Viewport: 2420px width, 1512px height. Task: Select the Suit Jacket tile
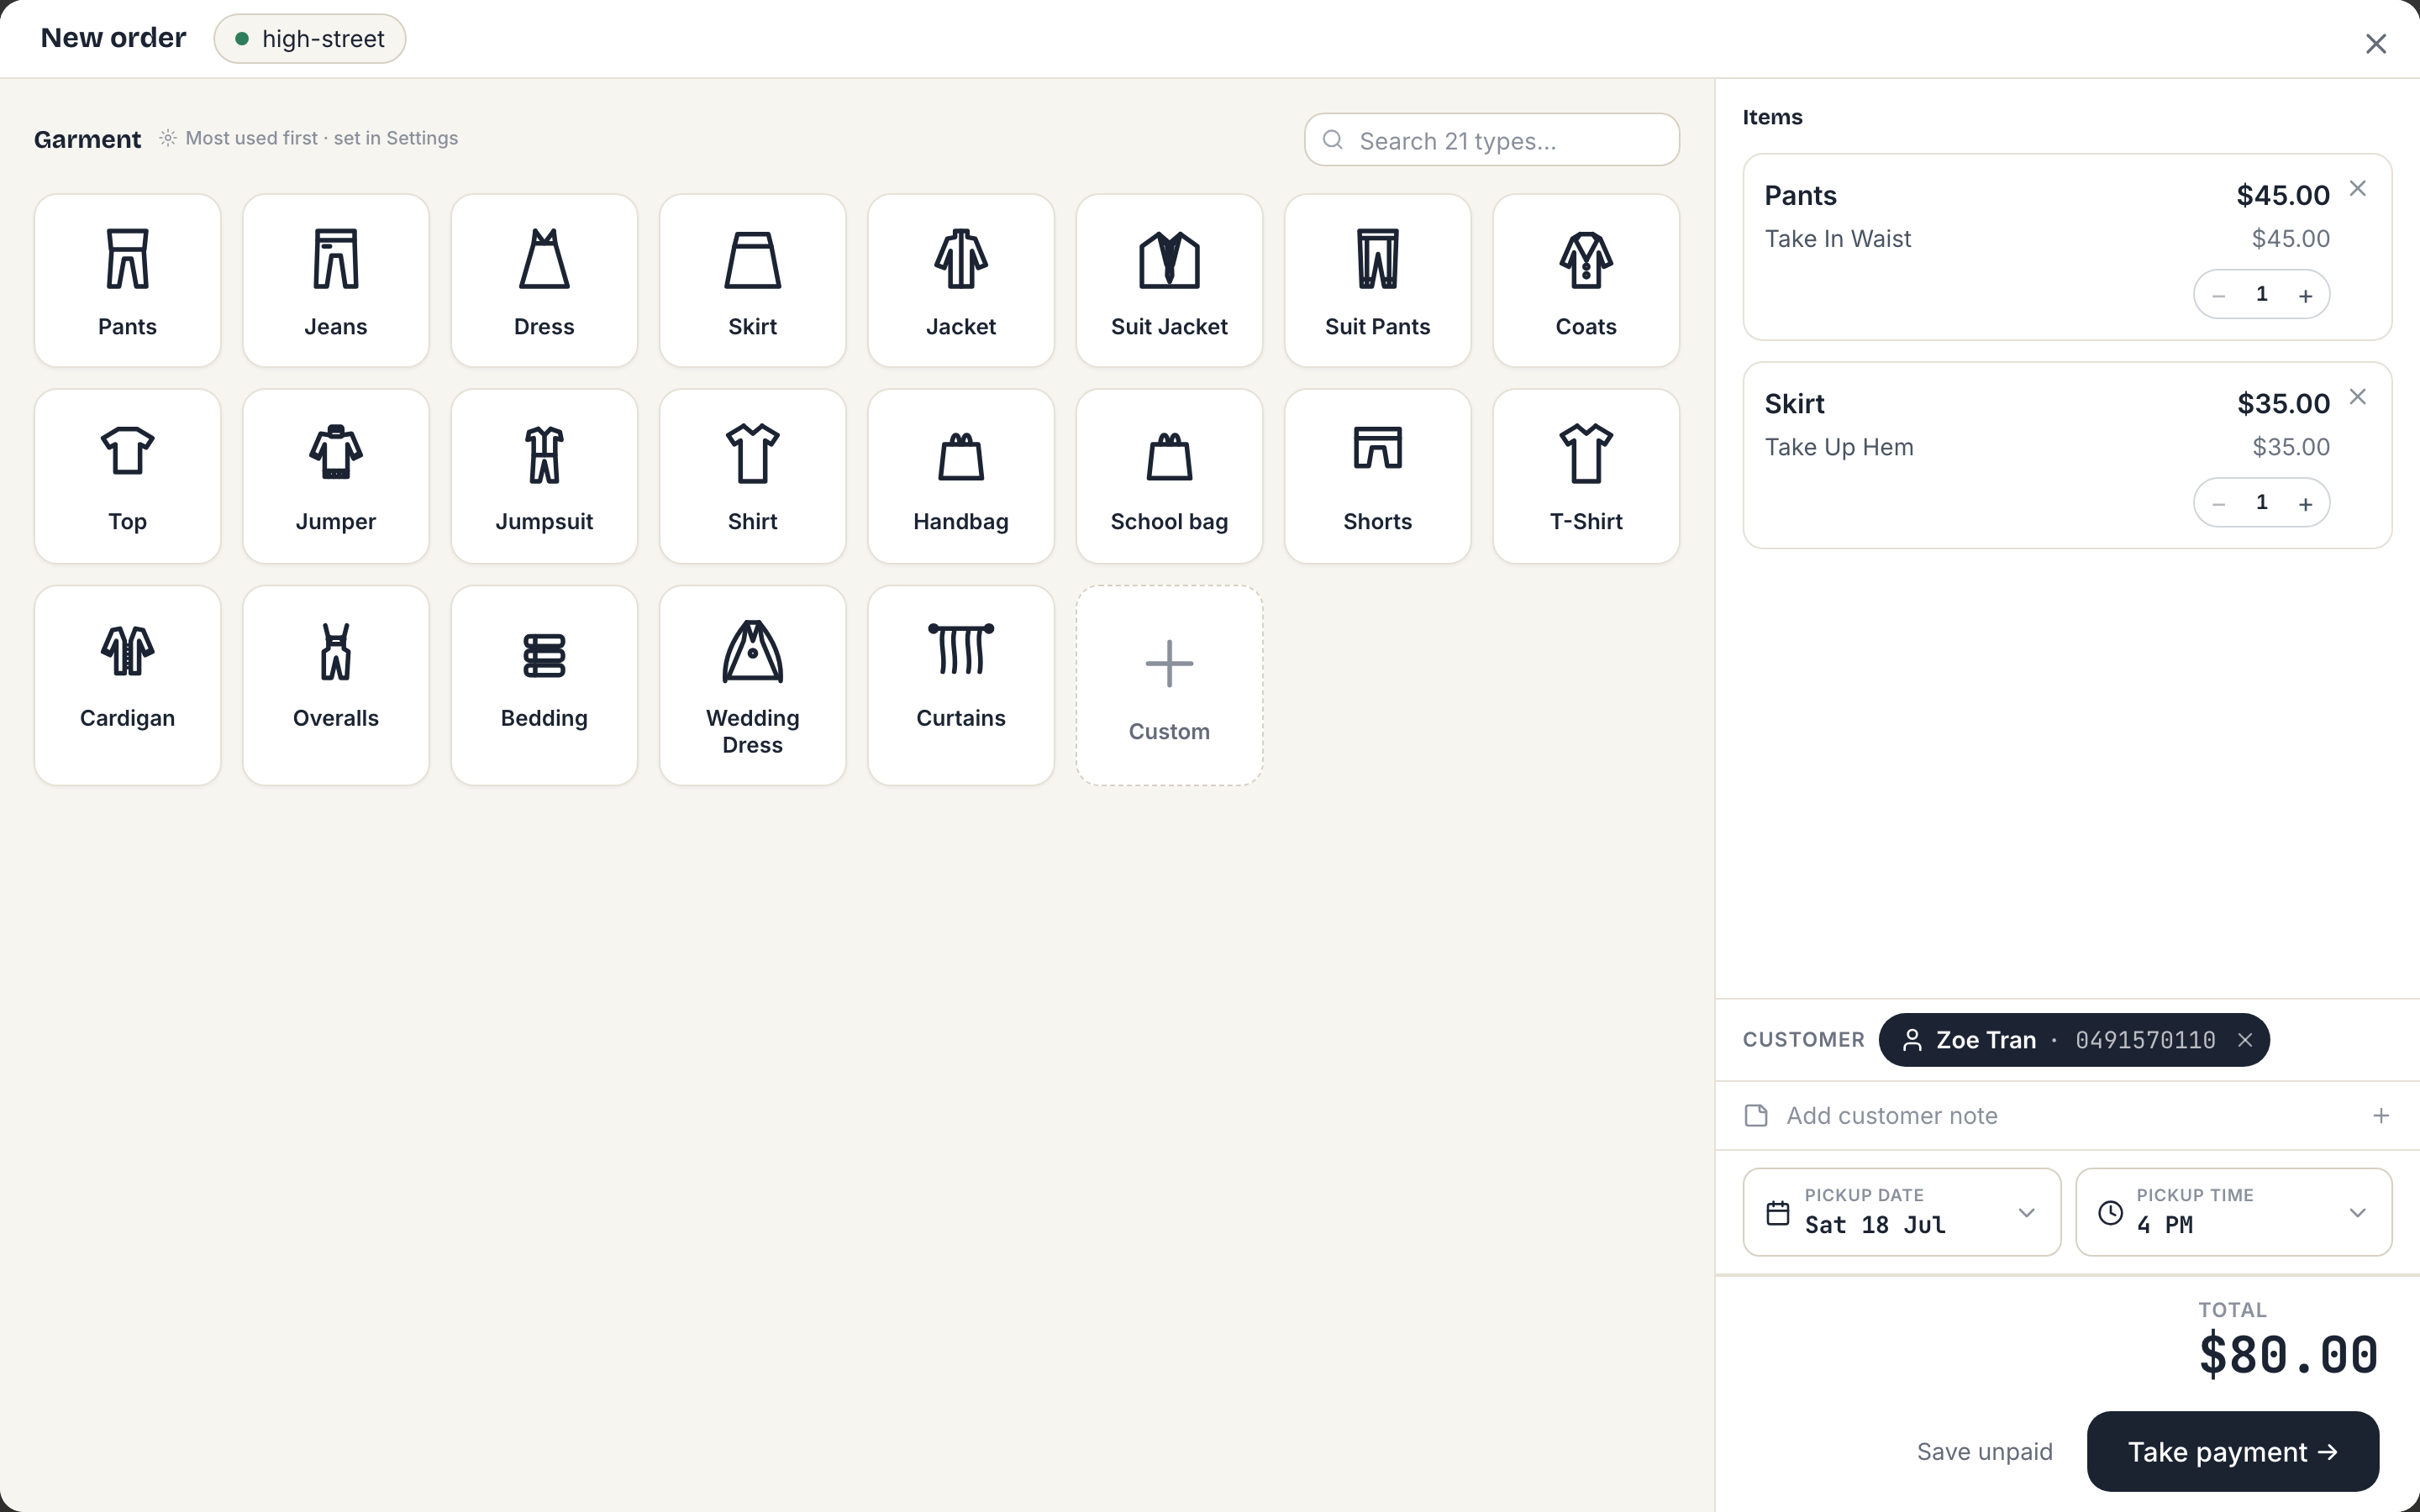(x=1169, y=280)
